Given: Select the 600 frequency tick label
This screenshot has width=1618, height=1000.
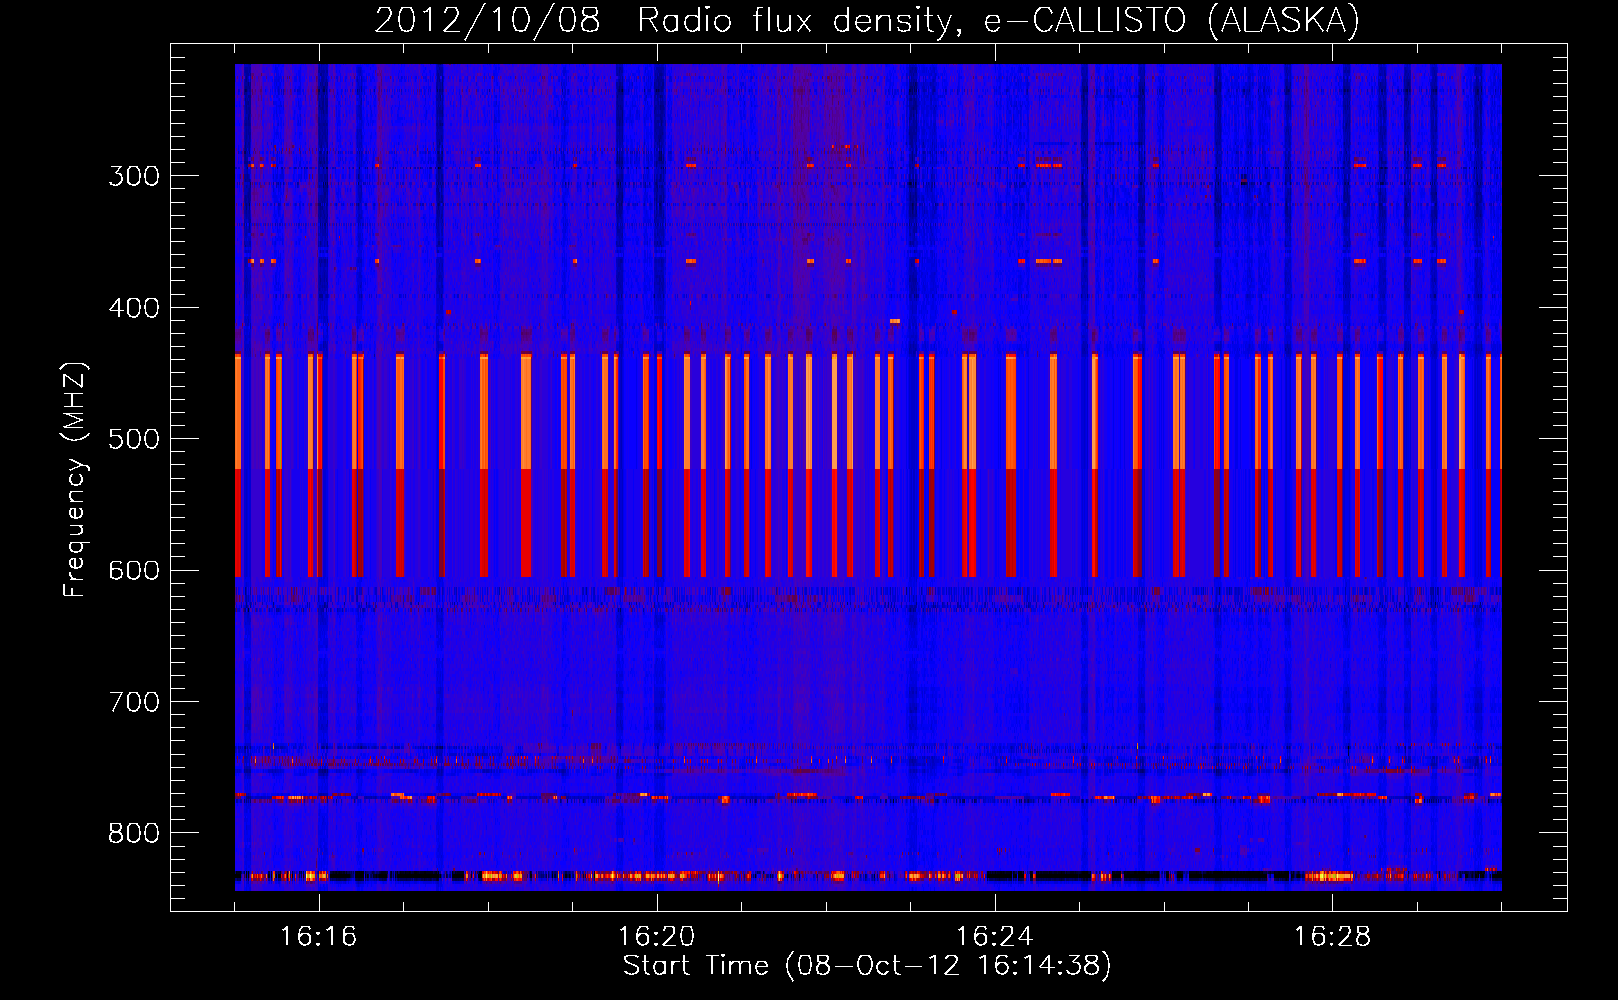Looking at the screenshot, I should pyautogui.click(x=134, y=571).
